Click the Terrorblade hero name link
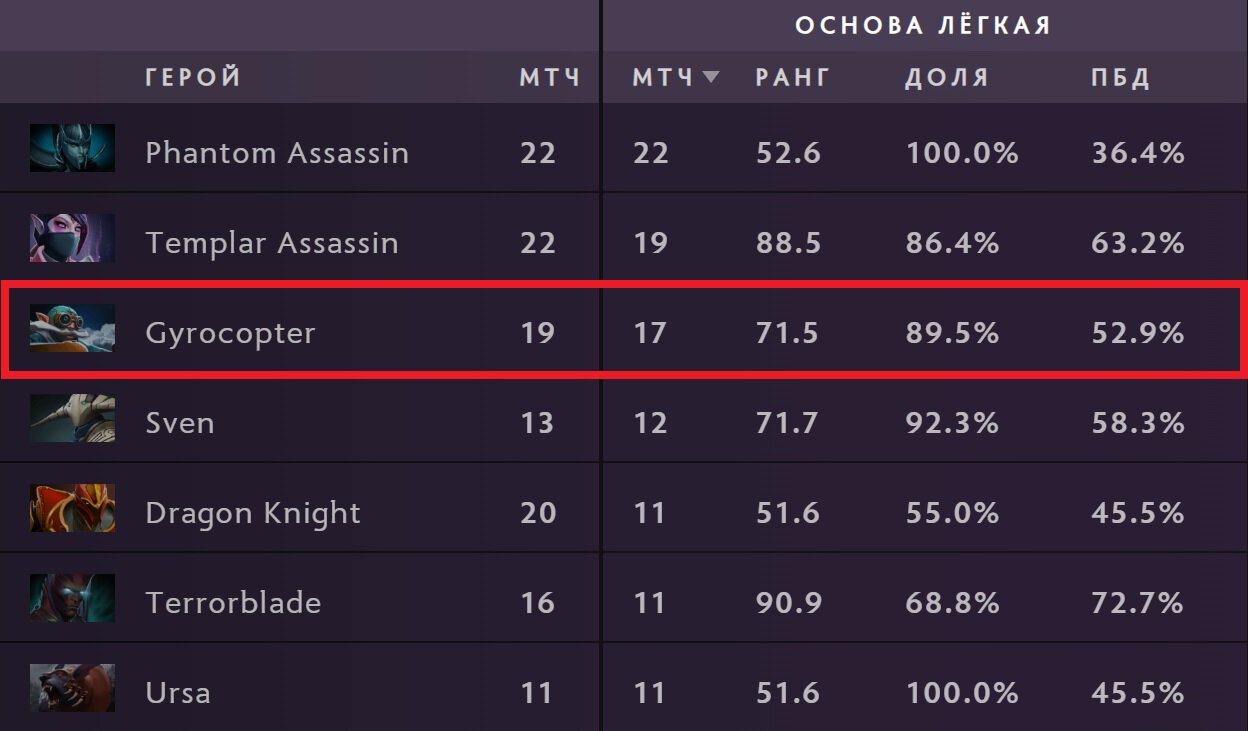This screenshot has width=1248, height=731. [x=233, y=603]
